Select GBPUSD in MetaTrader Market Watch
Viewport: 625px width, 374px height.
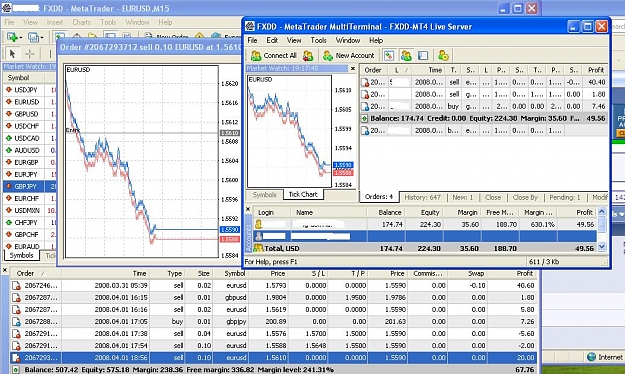29,114
